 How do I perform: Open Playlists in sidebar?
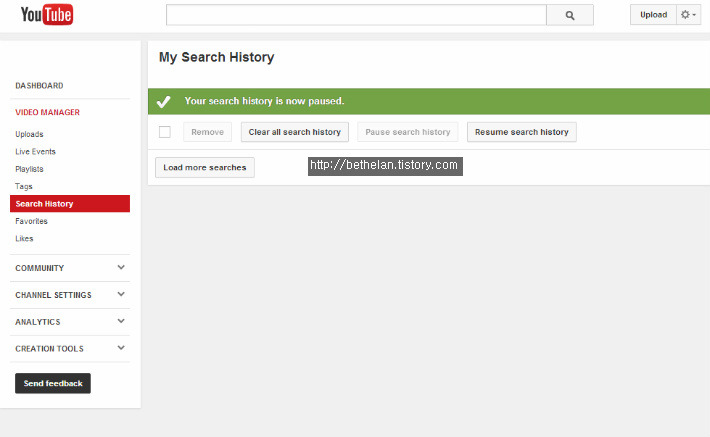[x=29, y=169]
